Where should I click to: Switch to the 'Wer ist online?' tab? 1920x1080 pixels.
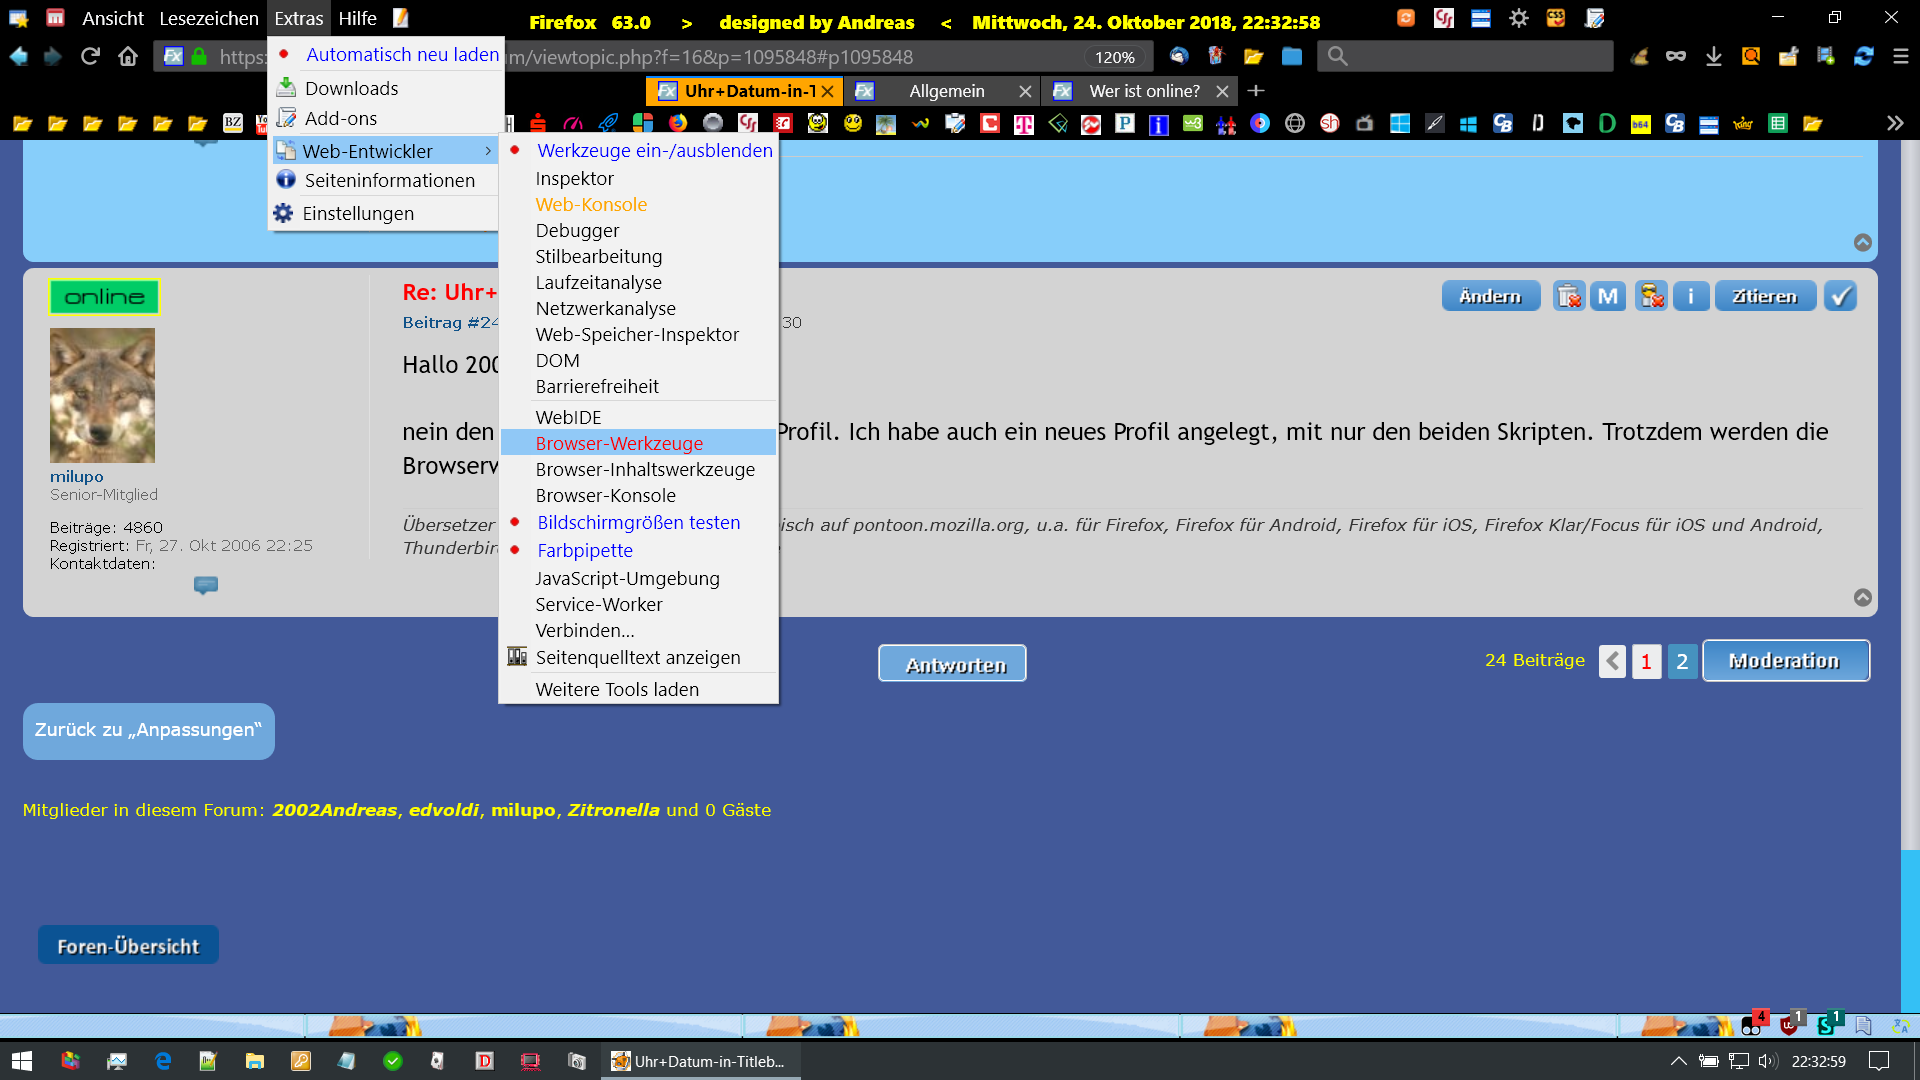click(x=1143, y=91)
